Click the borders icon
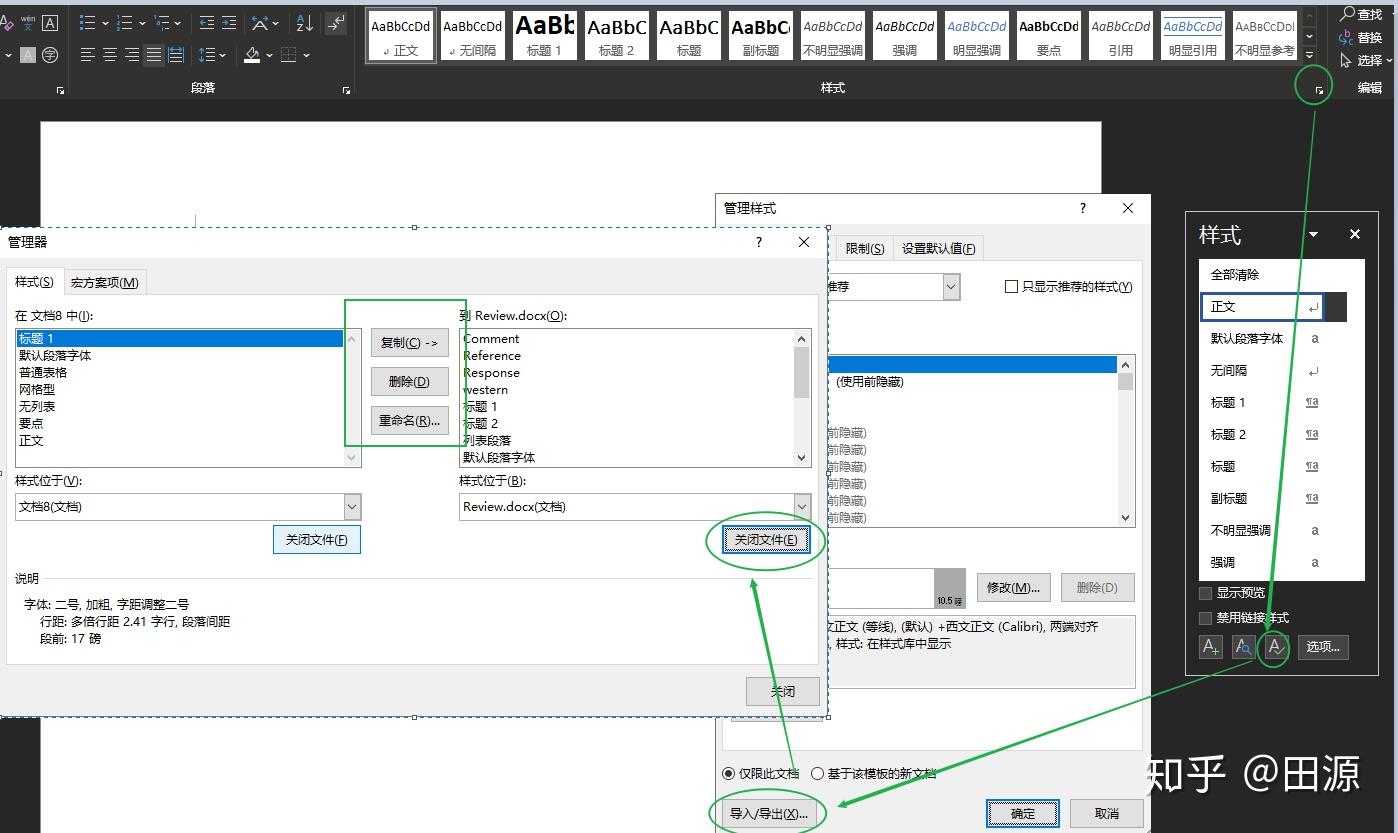 point(289,55)
